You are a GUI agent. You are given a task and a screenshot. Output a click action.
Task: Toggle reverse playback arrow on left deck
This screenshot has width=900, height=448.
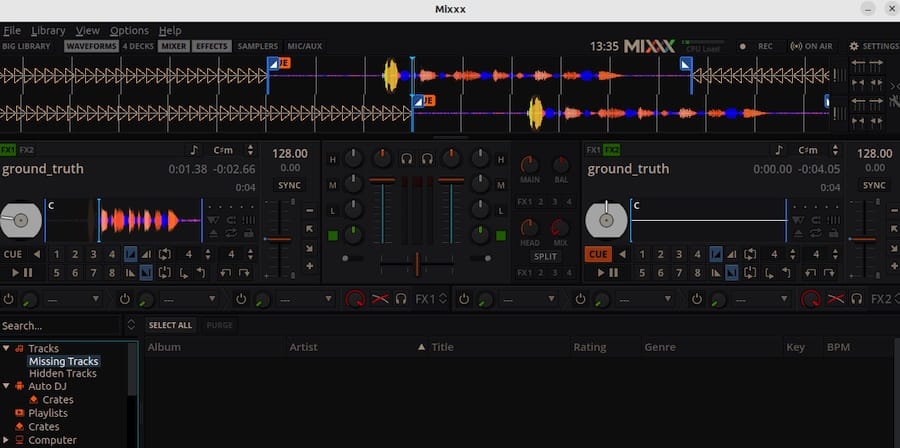[37, 254]
